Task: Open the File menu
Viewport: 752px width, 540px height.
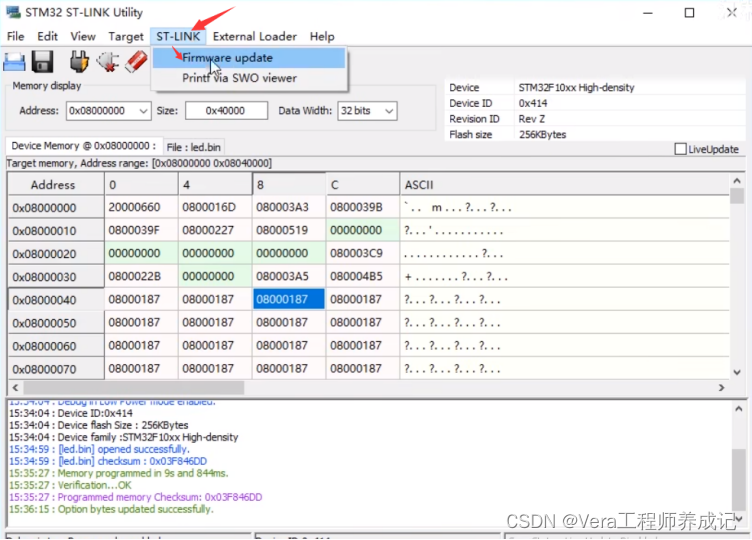Action: [15, 36]
